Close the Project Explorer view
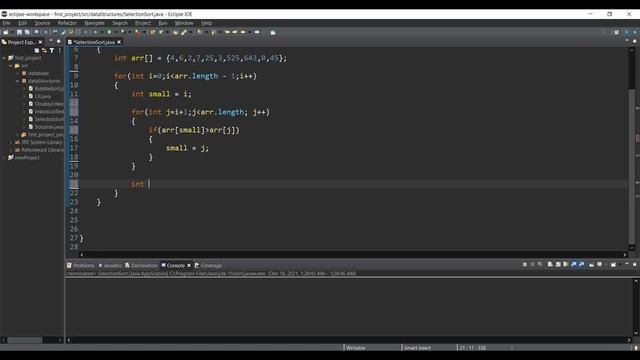This screenshot has width=640, height=360. click(x=40, y=42)
